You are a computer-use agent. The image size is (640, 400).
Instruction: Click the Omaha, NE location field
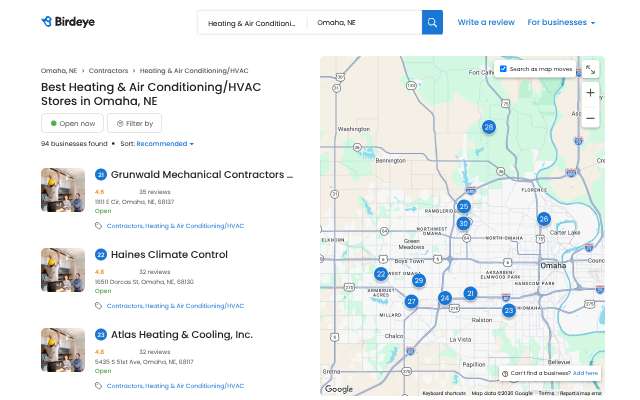click(x=364, y=23)
